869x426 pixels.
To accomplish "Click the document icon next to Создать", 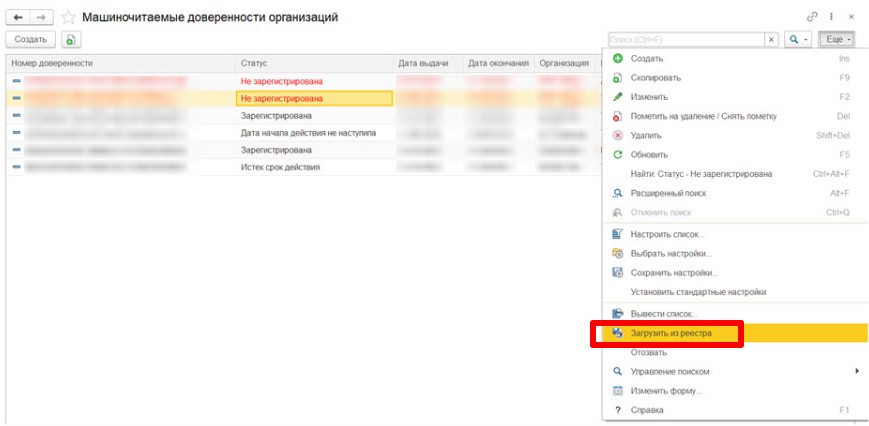I will click(70, 39).
